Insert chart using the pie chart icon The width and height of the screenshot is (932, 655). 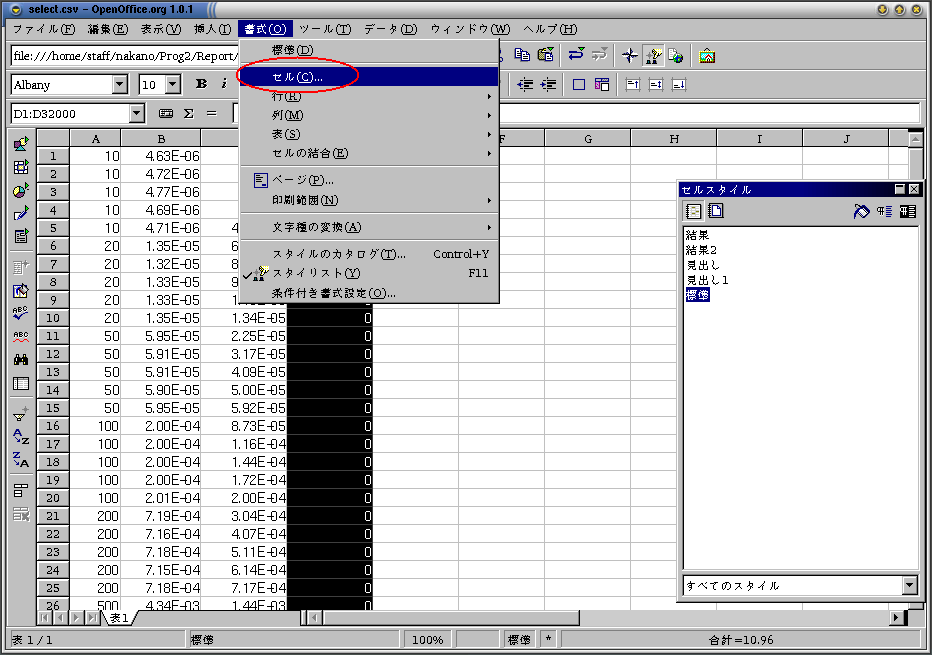coord(21,191)
